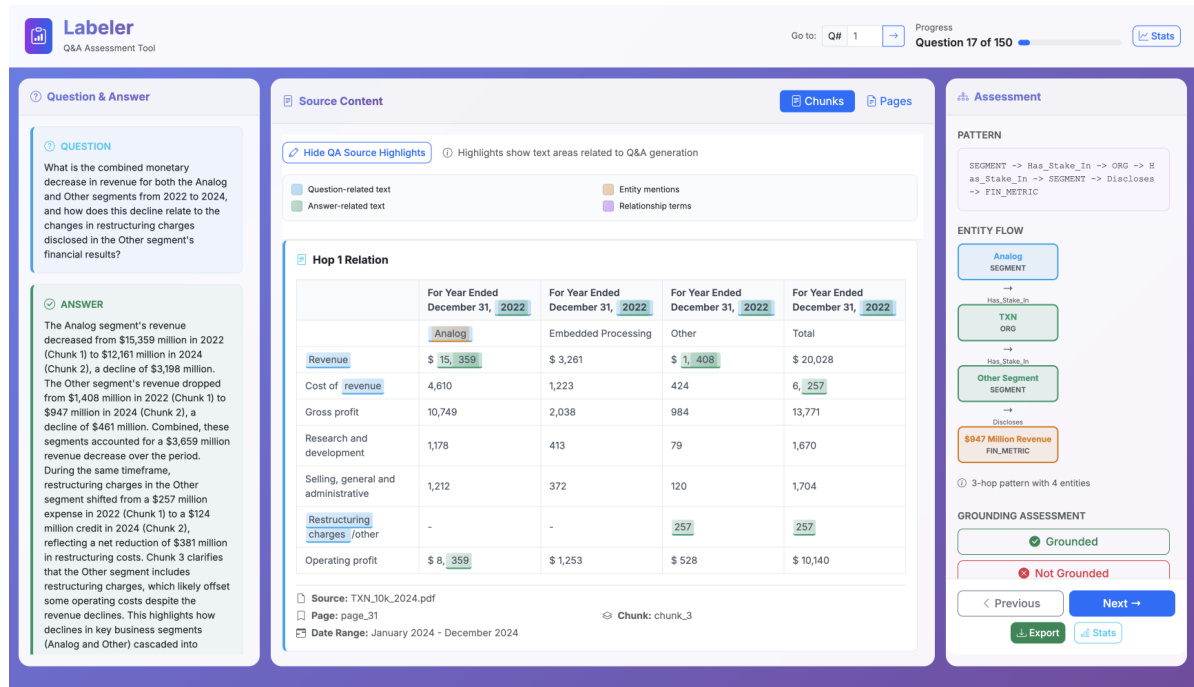Viewport: 1194px width, 687px height.
Task: Click the Q# number input field
Action: (x=864, y=36)
